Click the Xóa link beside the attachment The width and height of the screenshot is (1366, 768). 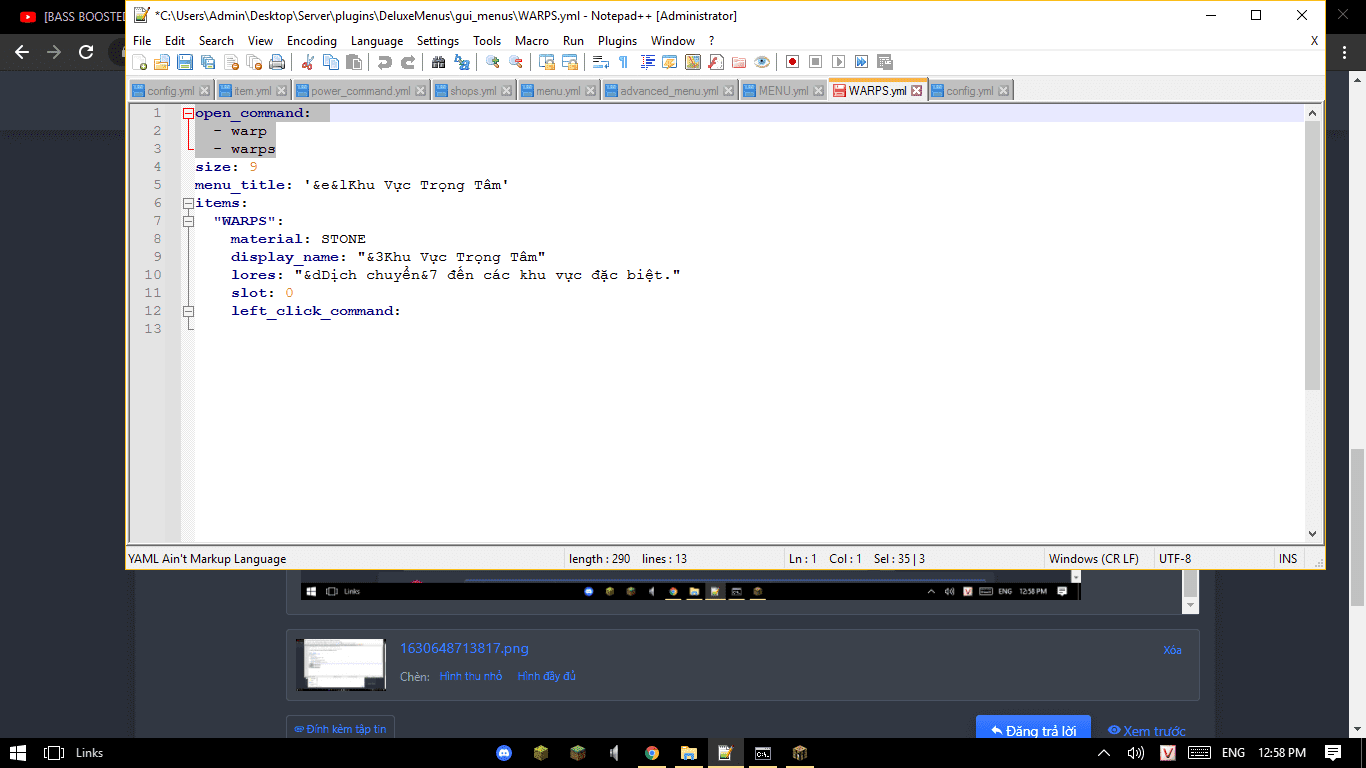click(1172, 650)
